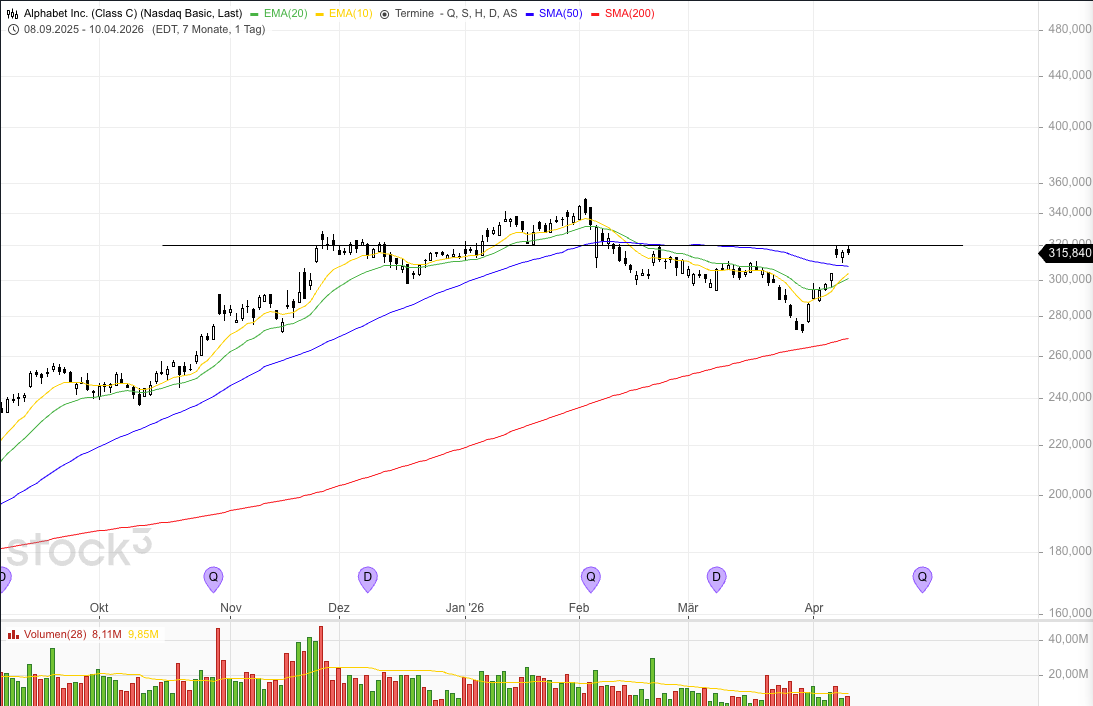The image size is (1093, 706).
Task: Open the Q event marker just before Nov
Action: pos(213,578)
